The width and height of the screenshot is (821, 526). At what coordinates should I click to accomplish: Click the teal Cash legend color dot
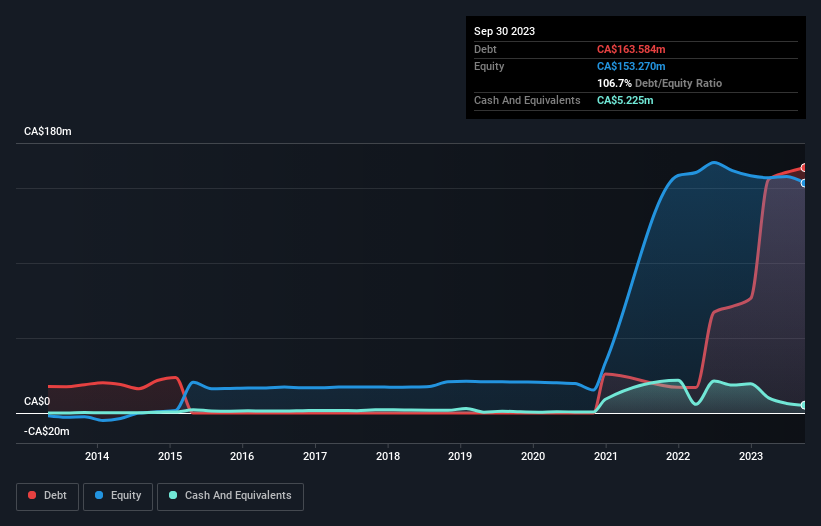[x=173, y=495]
